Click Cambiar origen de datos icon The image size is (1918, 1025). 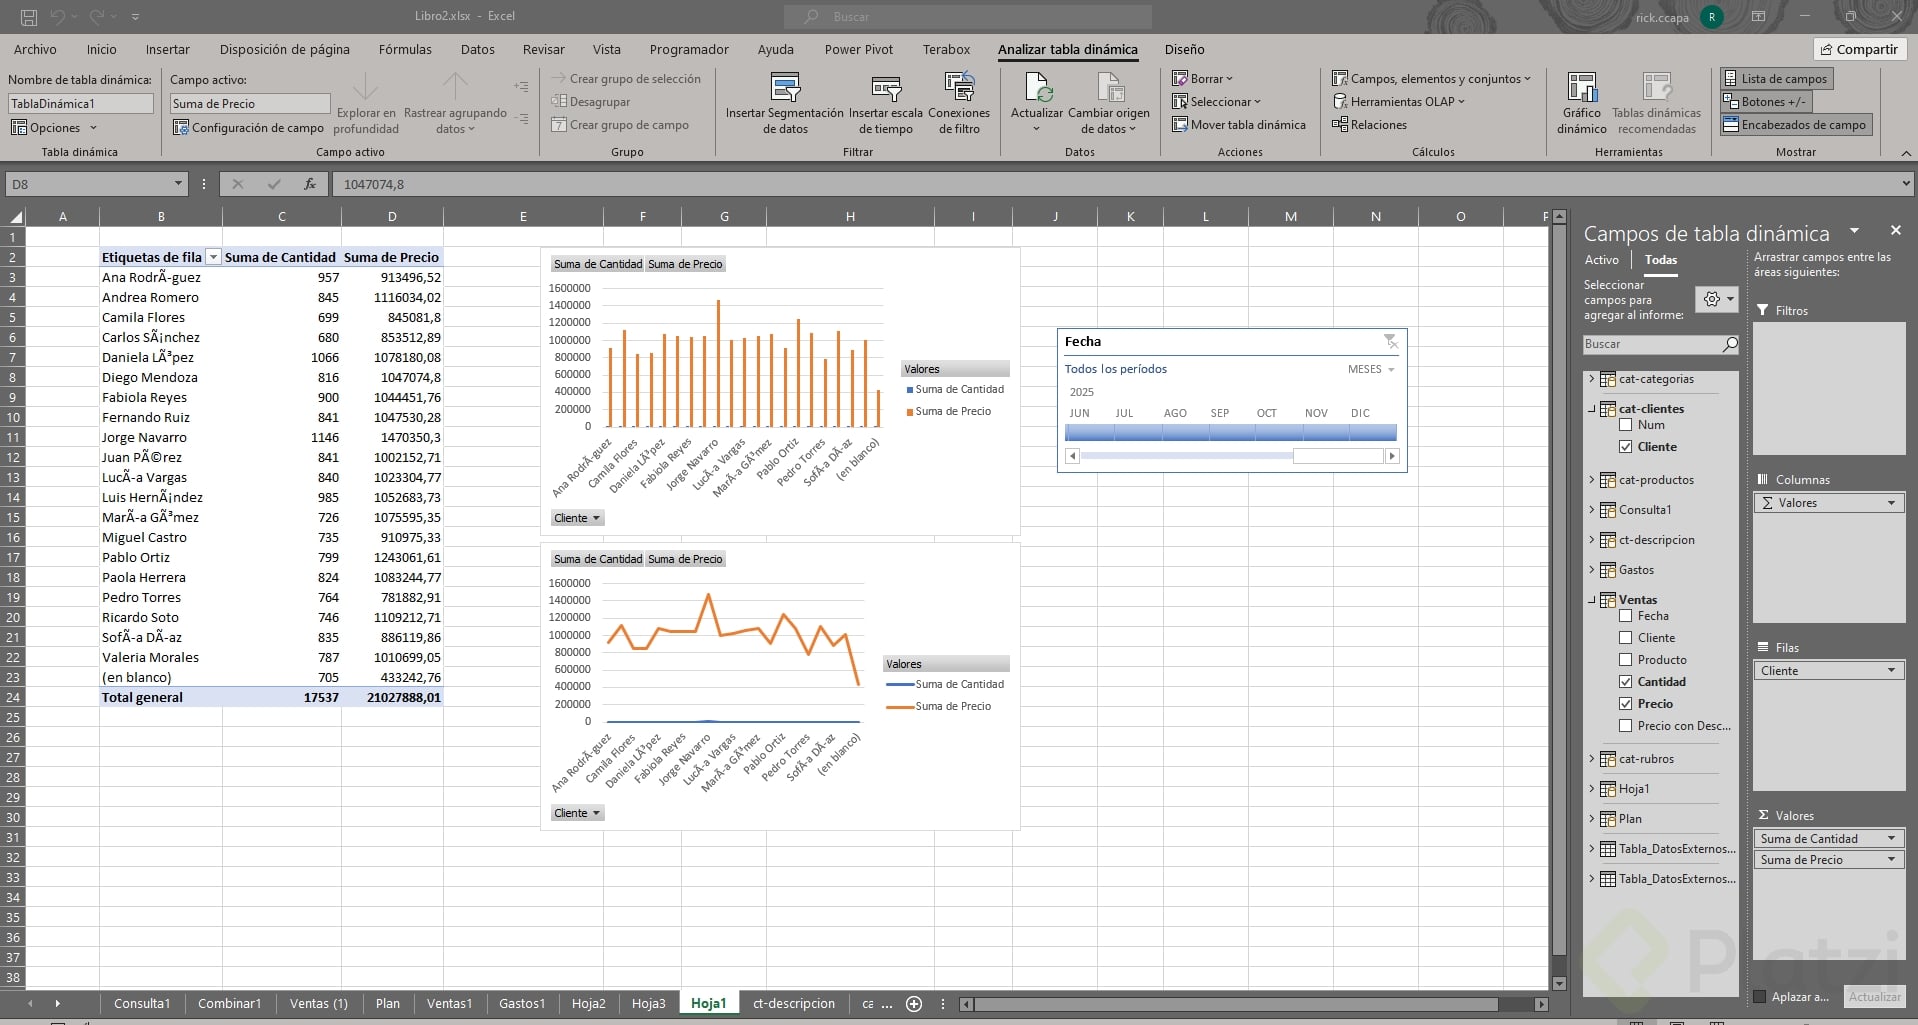pos(1109,87)
